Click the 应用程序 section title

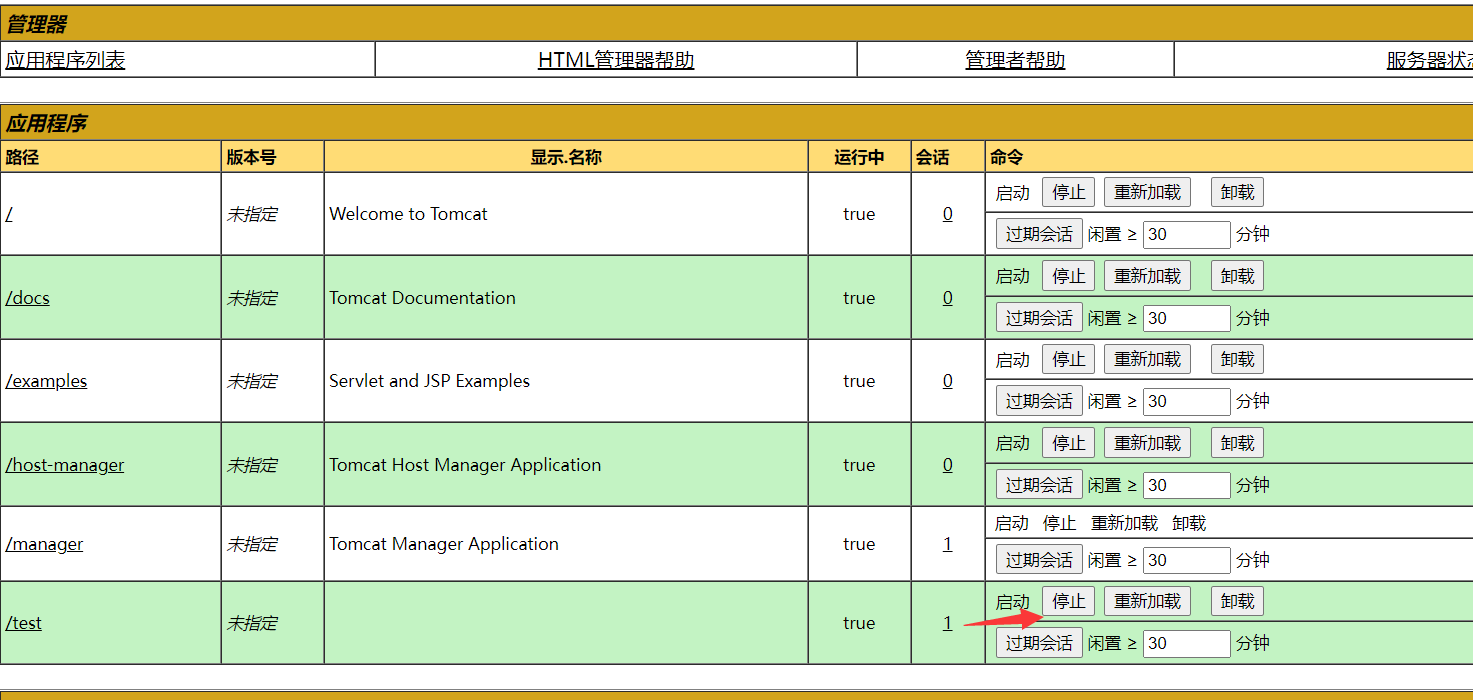pyautogui.click(x=46, y=124)
